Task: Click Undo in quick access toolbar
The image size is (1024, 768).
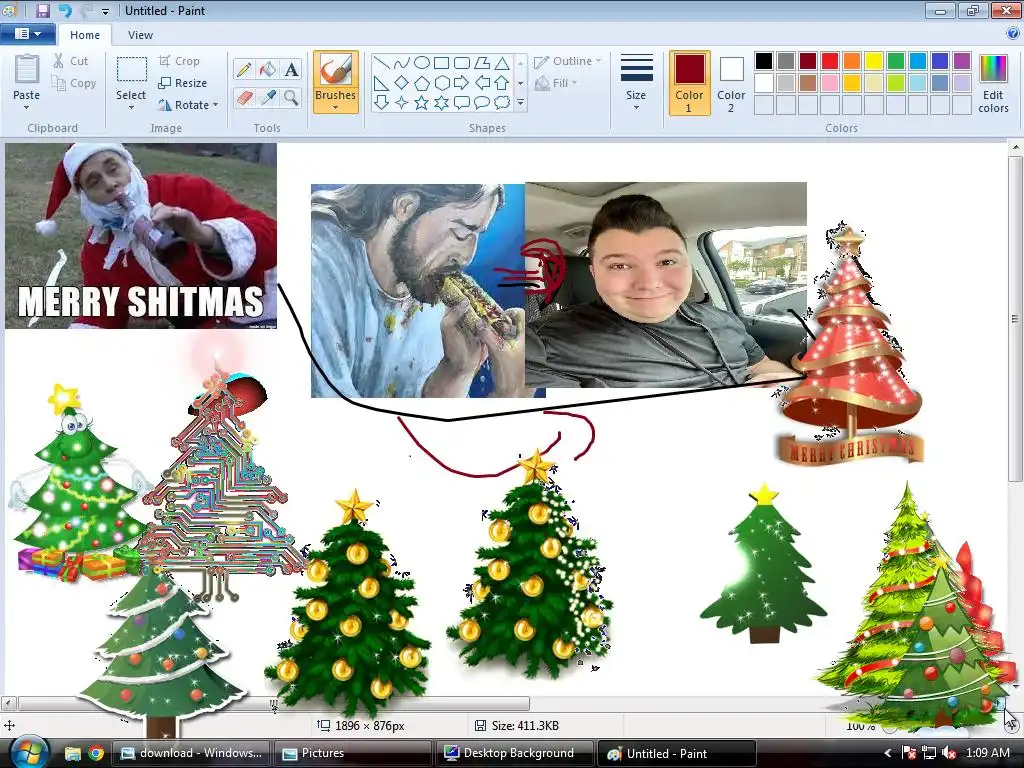Action: 65,10
